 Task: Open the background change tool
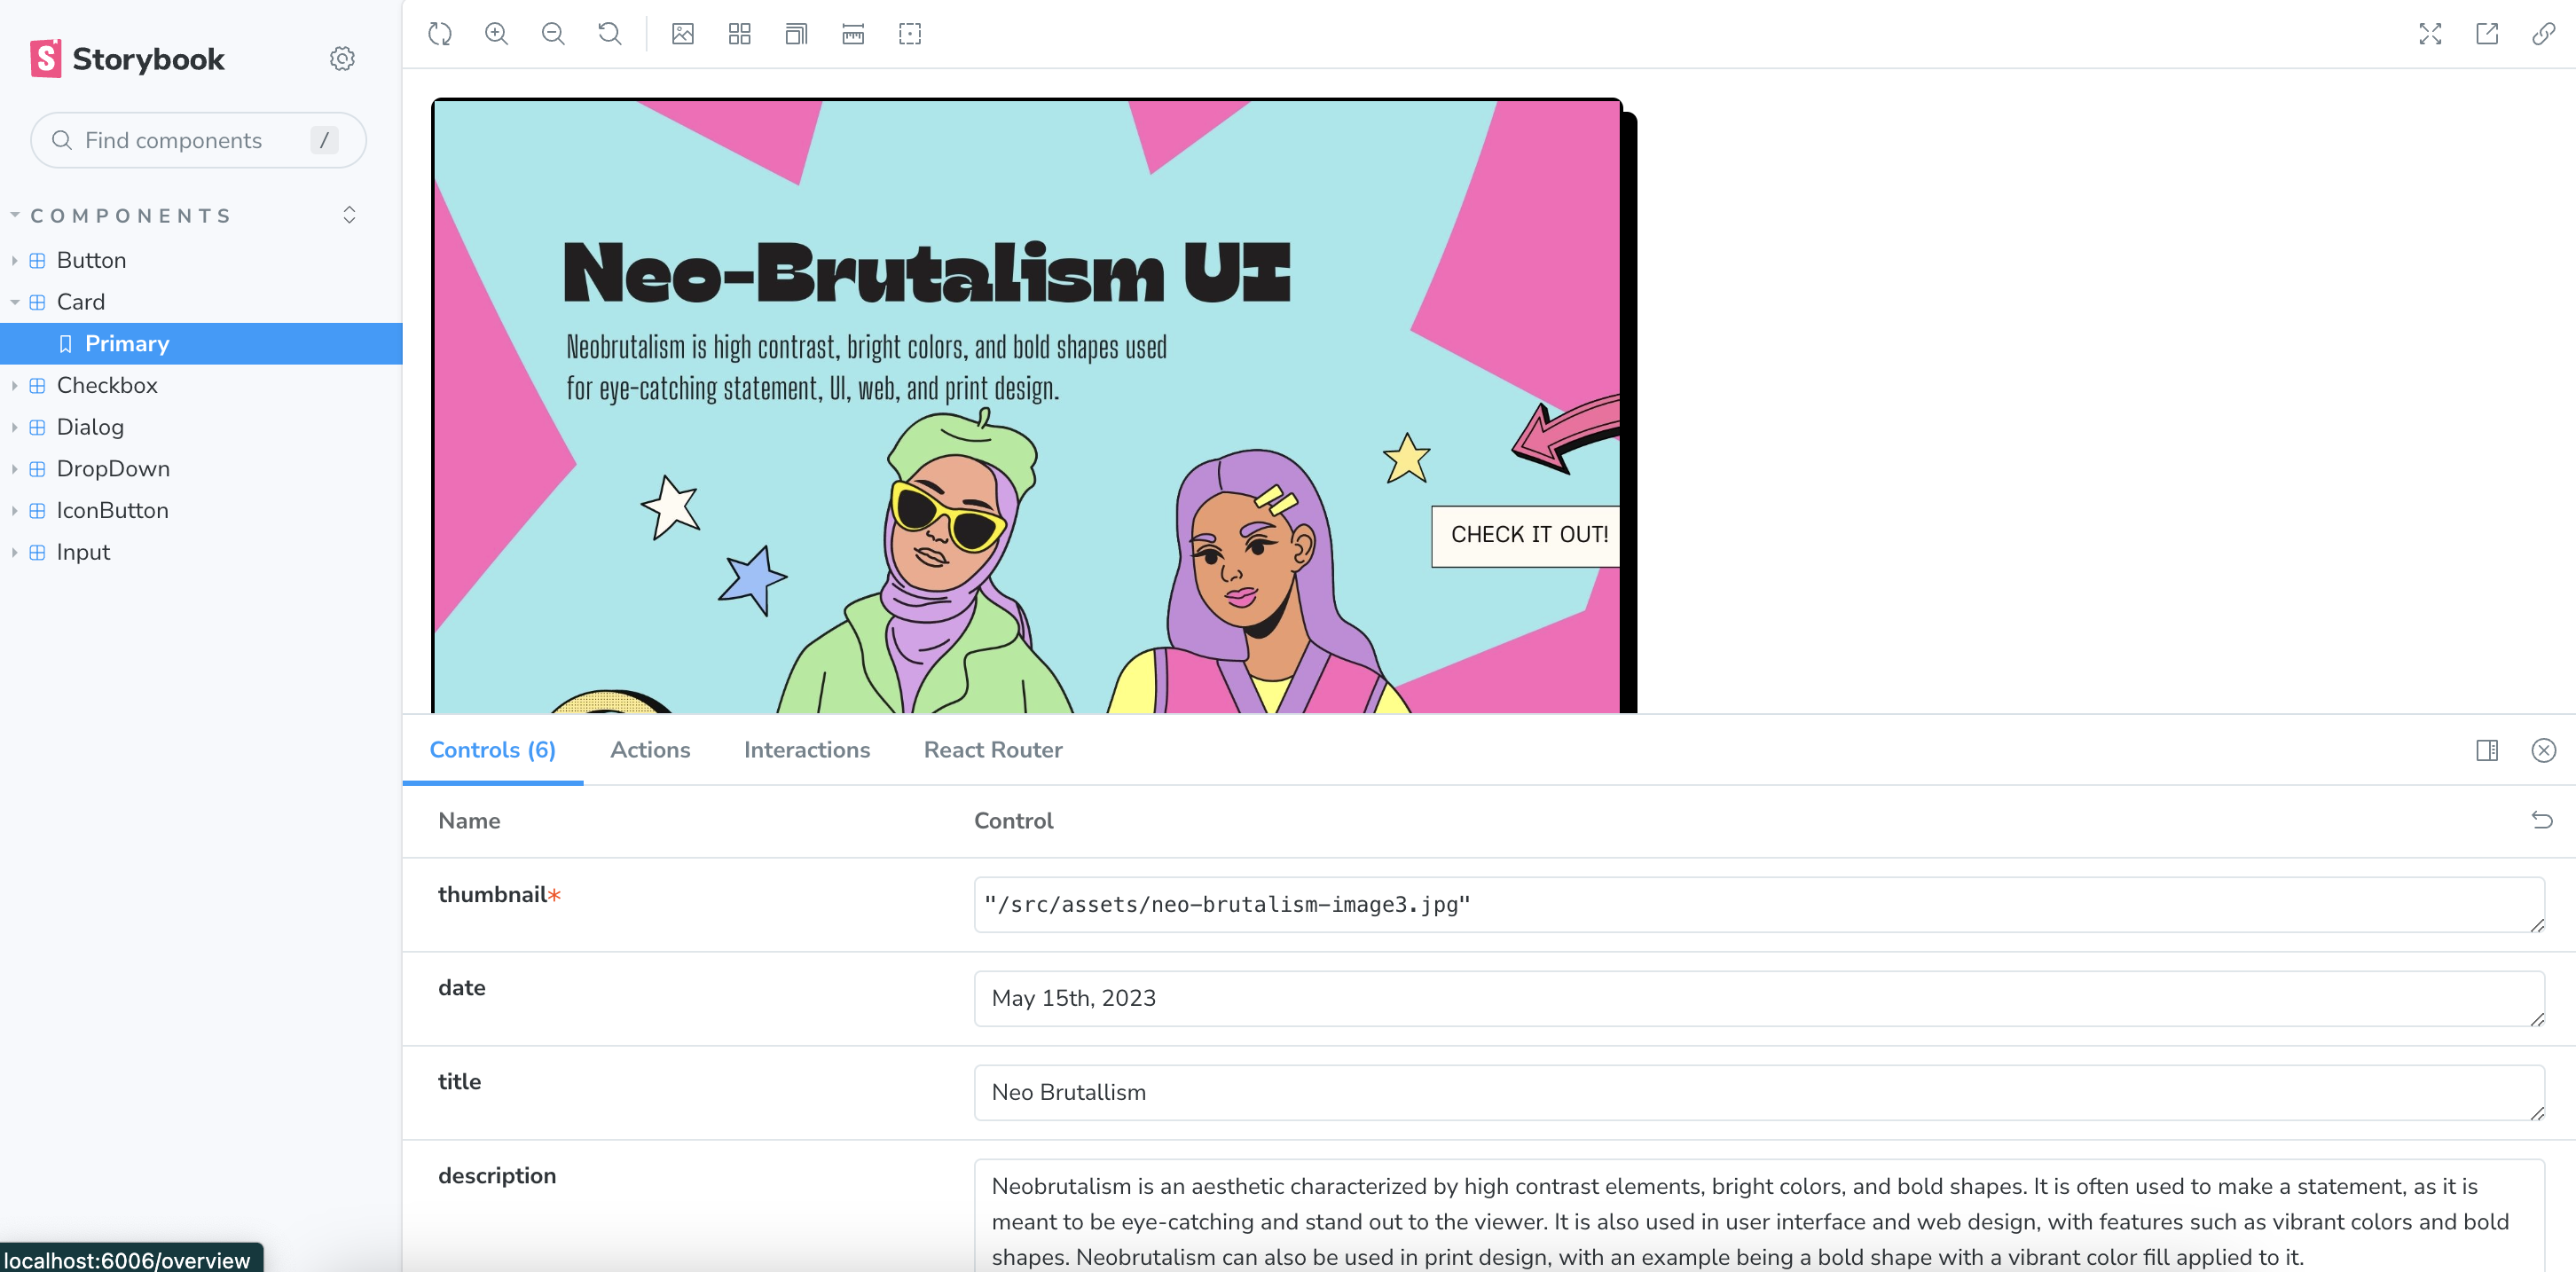pyautogui.click(x=683, y=34)
